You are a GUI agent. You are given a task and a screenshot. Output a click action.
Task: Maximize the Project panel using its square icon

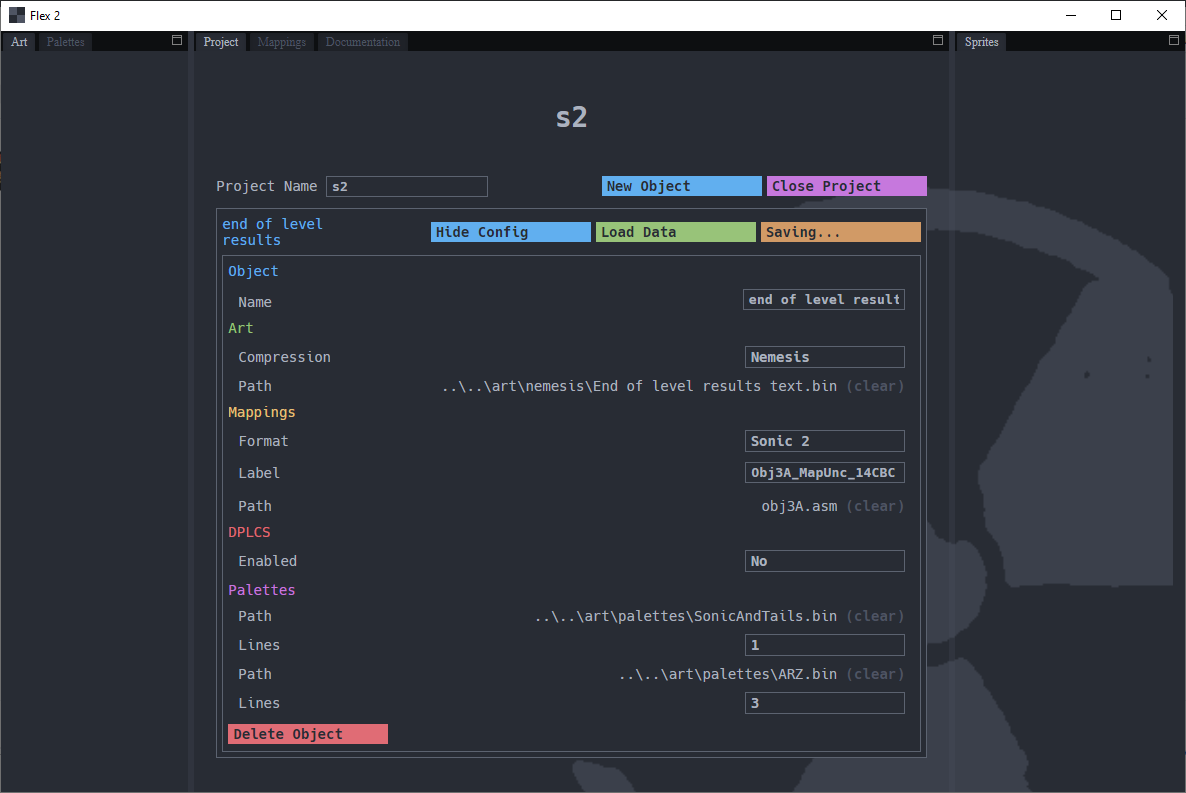coord(938,40)
